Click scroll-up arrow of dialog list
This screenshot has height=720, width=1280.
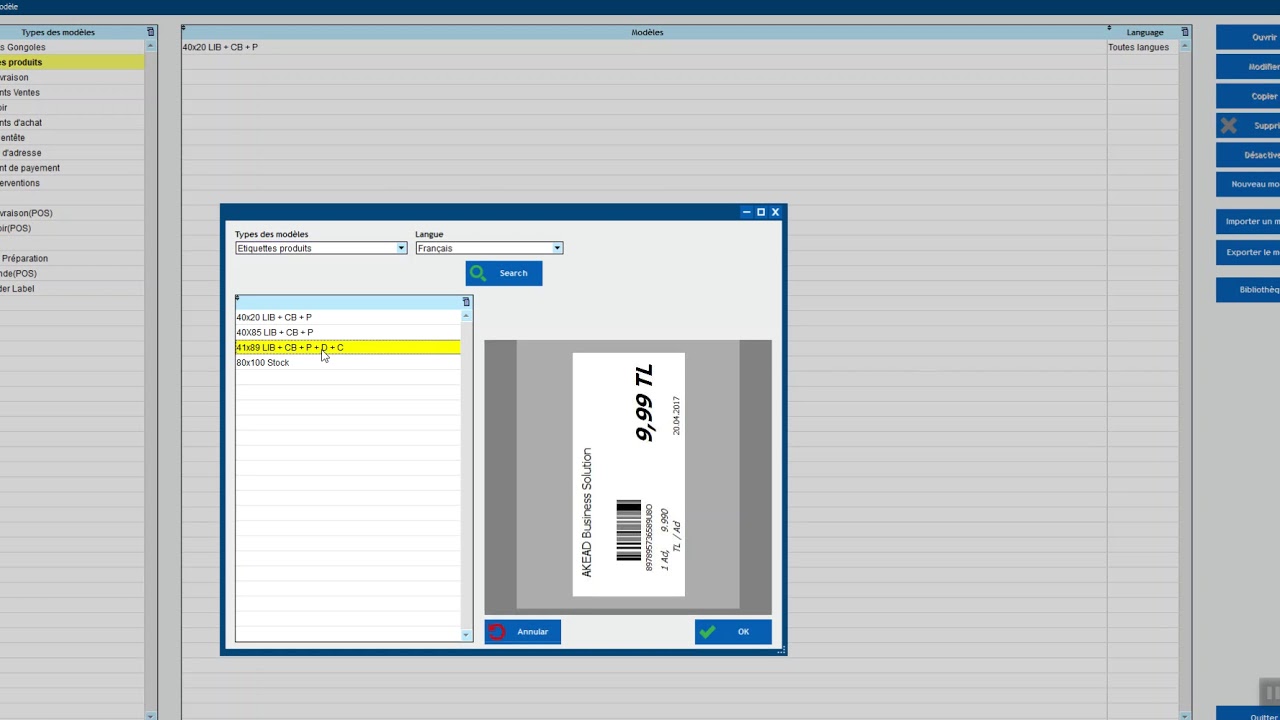click(466, 316)
